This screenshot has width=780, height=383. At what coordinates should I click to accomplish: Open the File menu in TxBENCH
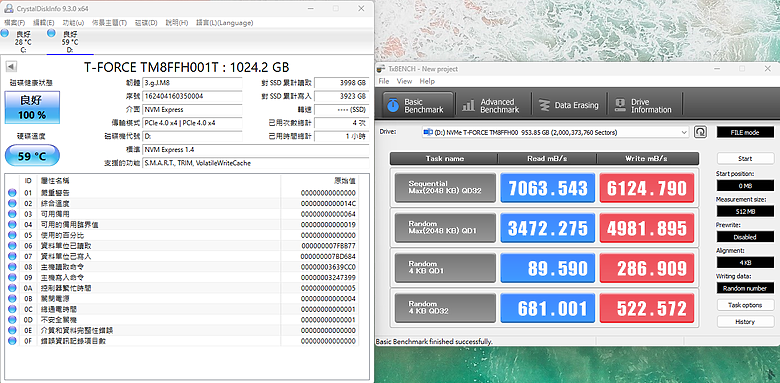coord(384,81)
